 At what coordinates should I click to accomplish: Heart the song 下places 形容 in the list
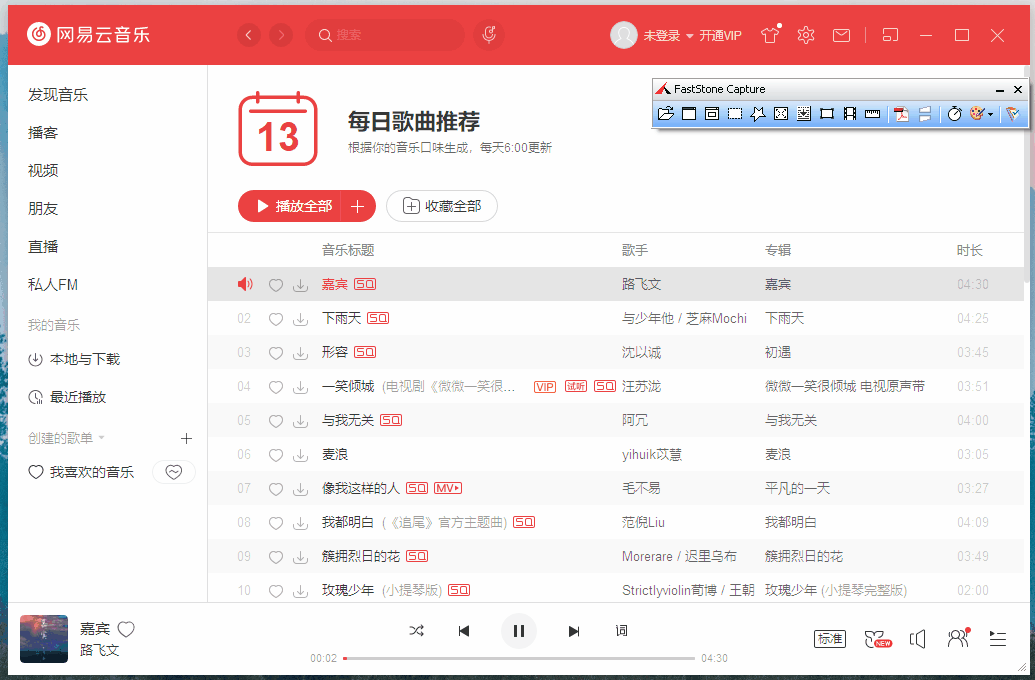pyautogui.click(x=276, y=352)
